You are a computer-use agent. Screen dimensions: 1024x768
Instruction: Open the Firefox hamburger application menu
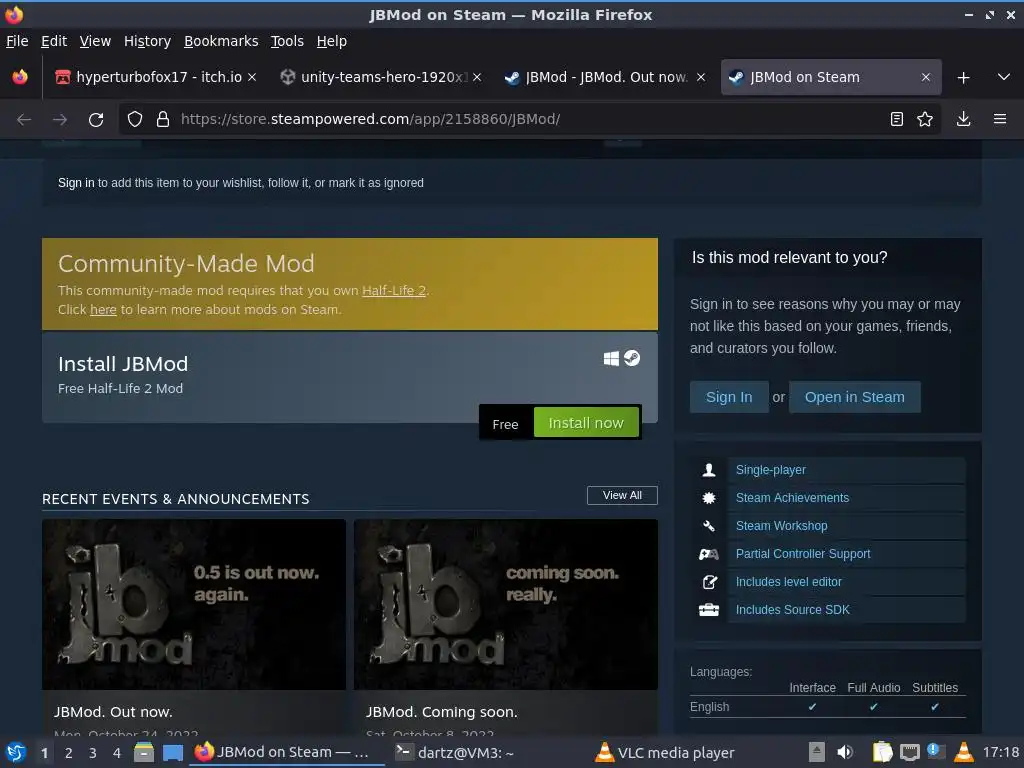(1000, 119)
